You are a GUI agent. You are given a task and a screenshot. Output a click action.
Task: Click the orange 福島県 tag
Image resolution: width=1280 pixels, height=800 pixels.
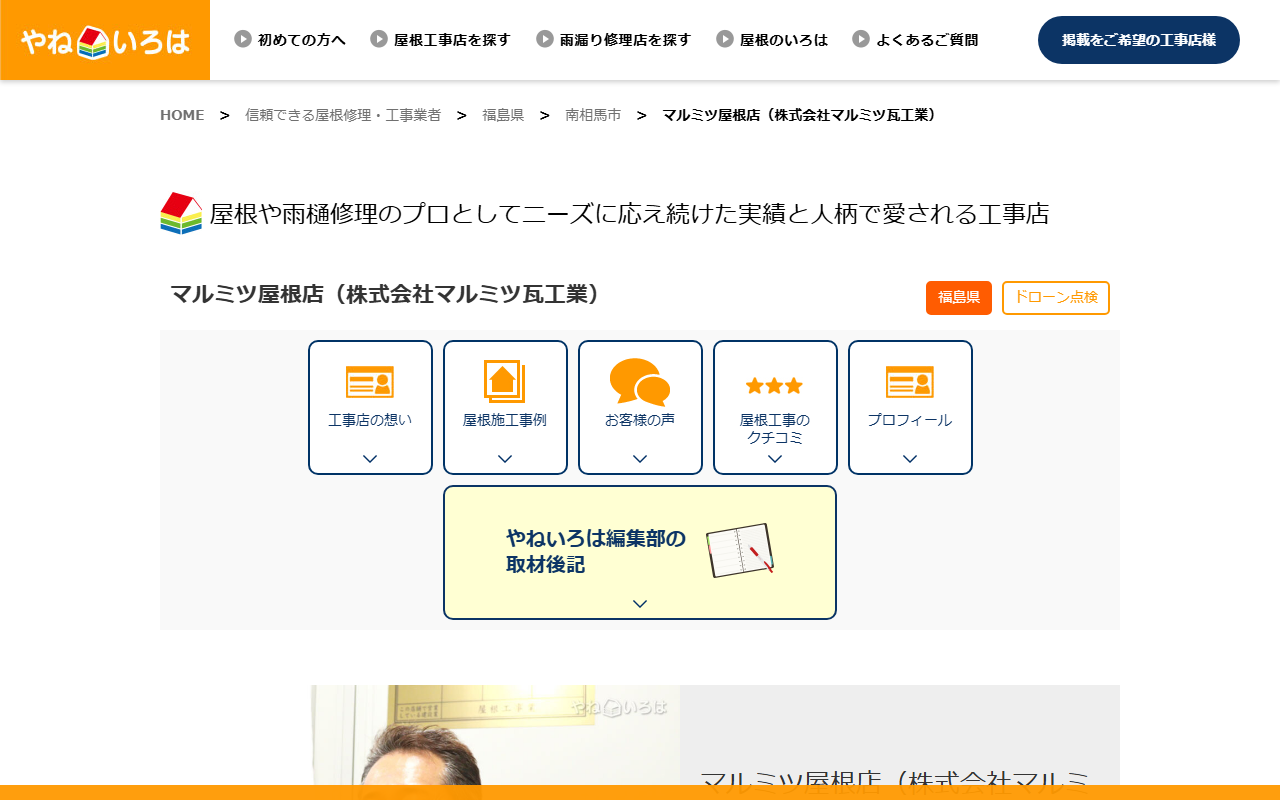pyautogui.click(x=959, y=298)
